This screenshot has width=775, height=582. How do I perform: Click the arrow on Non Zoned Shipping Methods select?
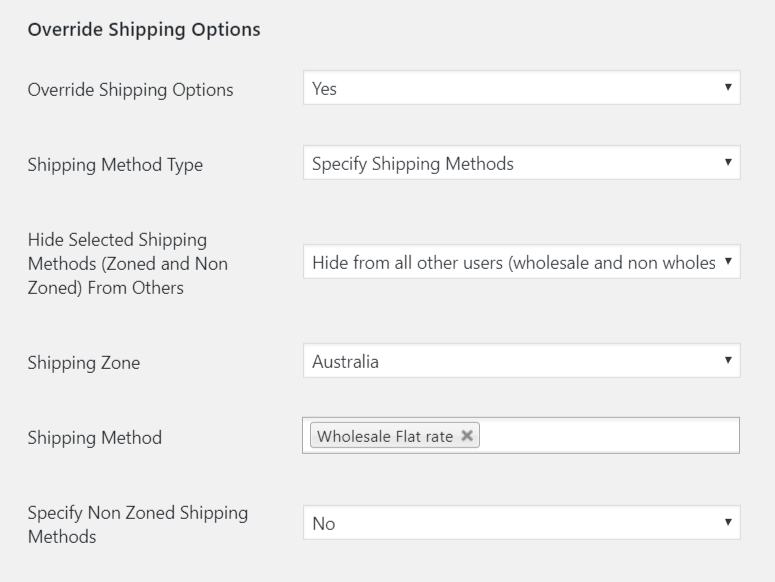[x=727, y=522]
